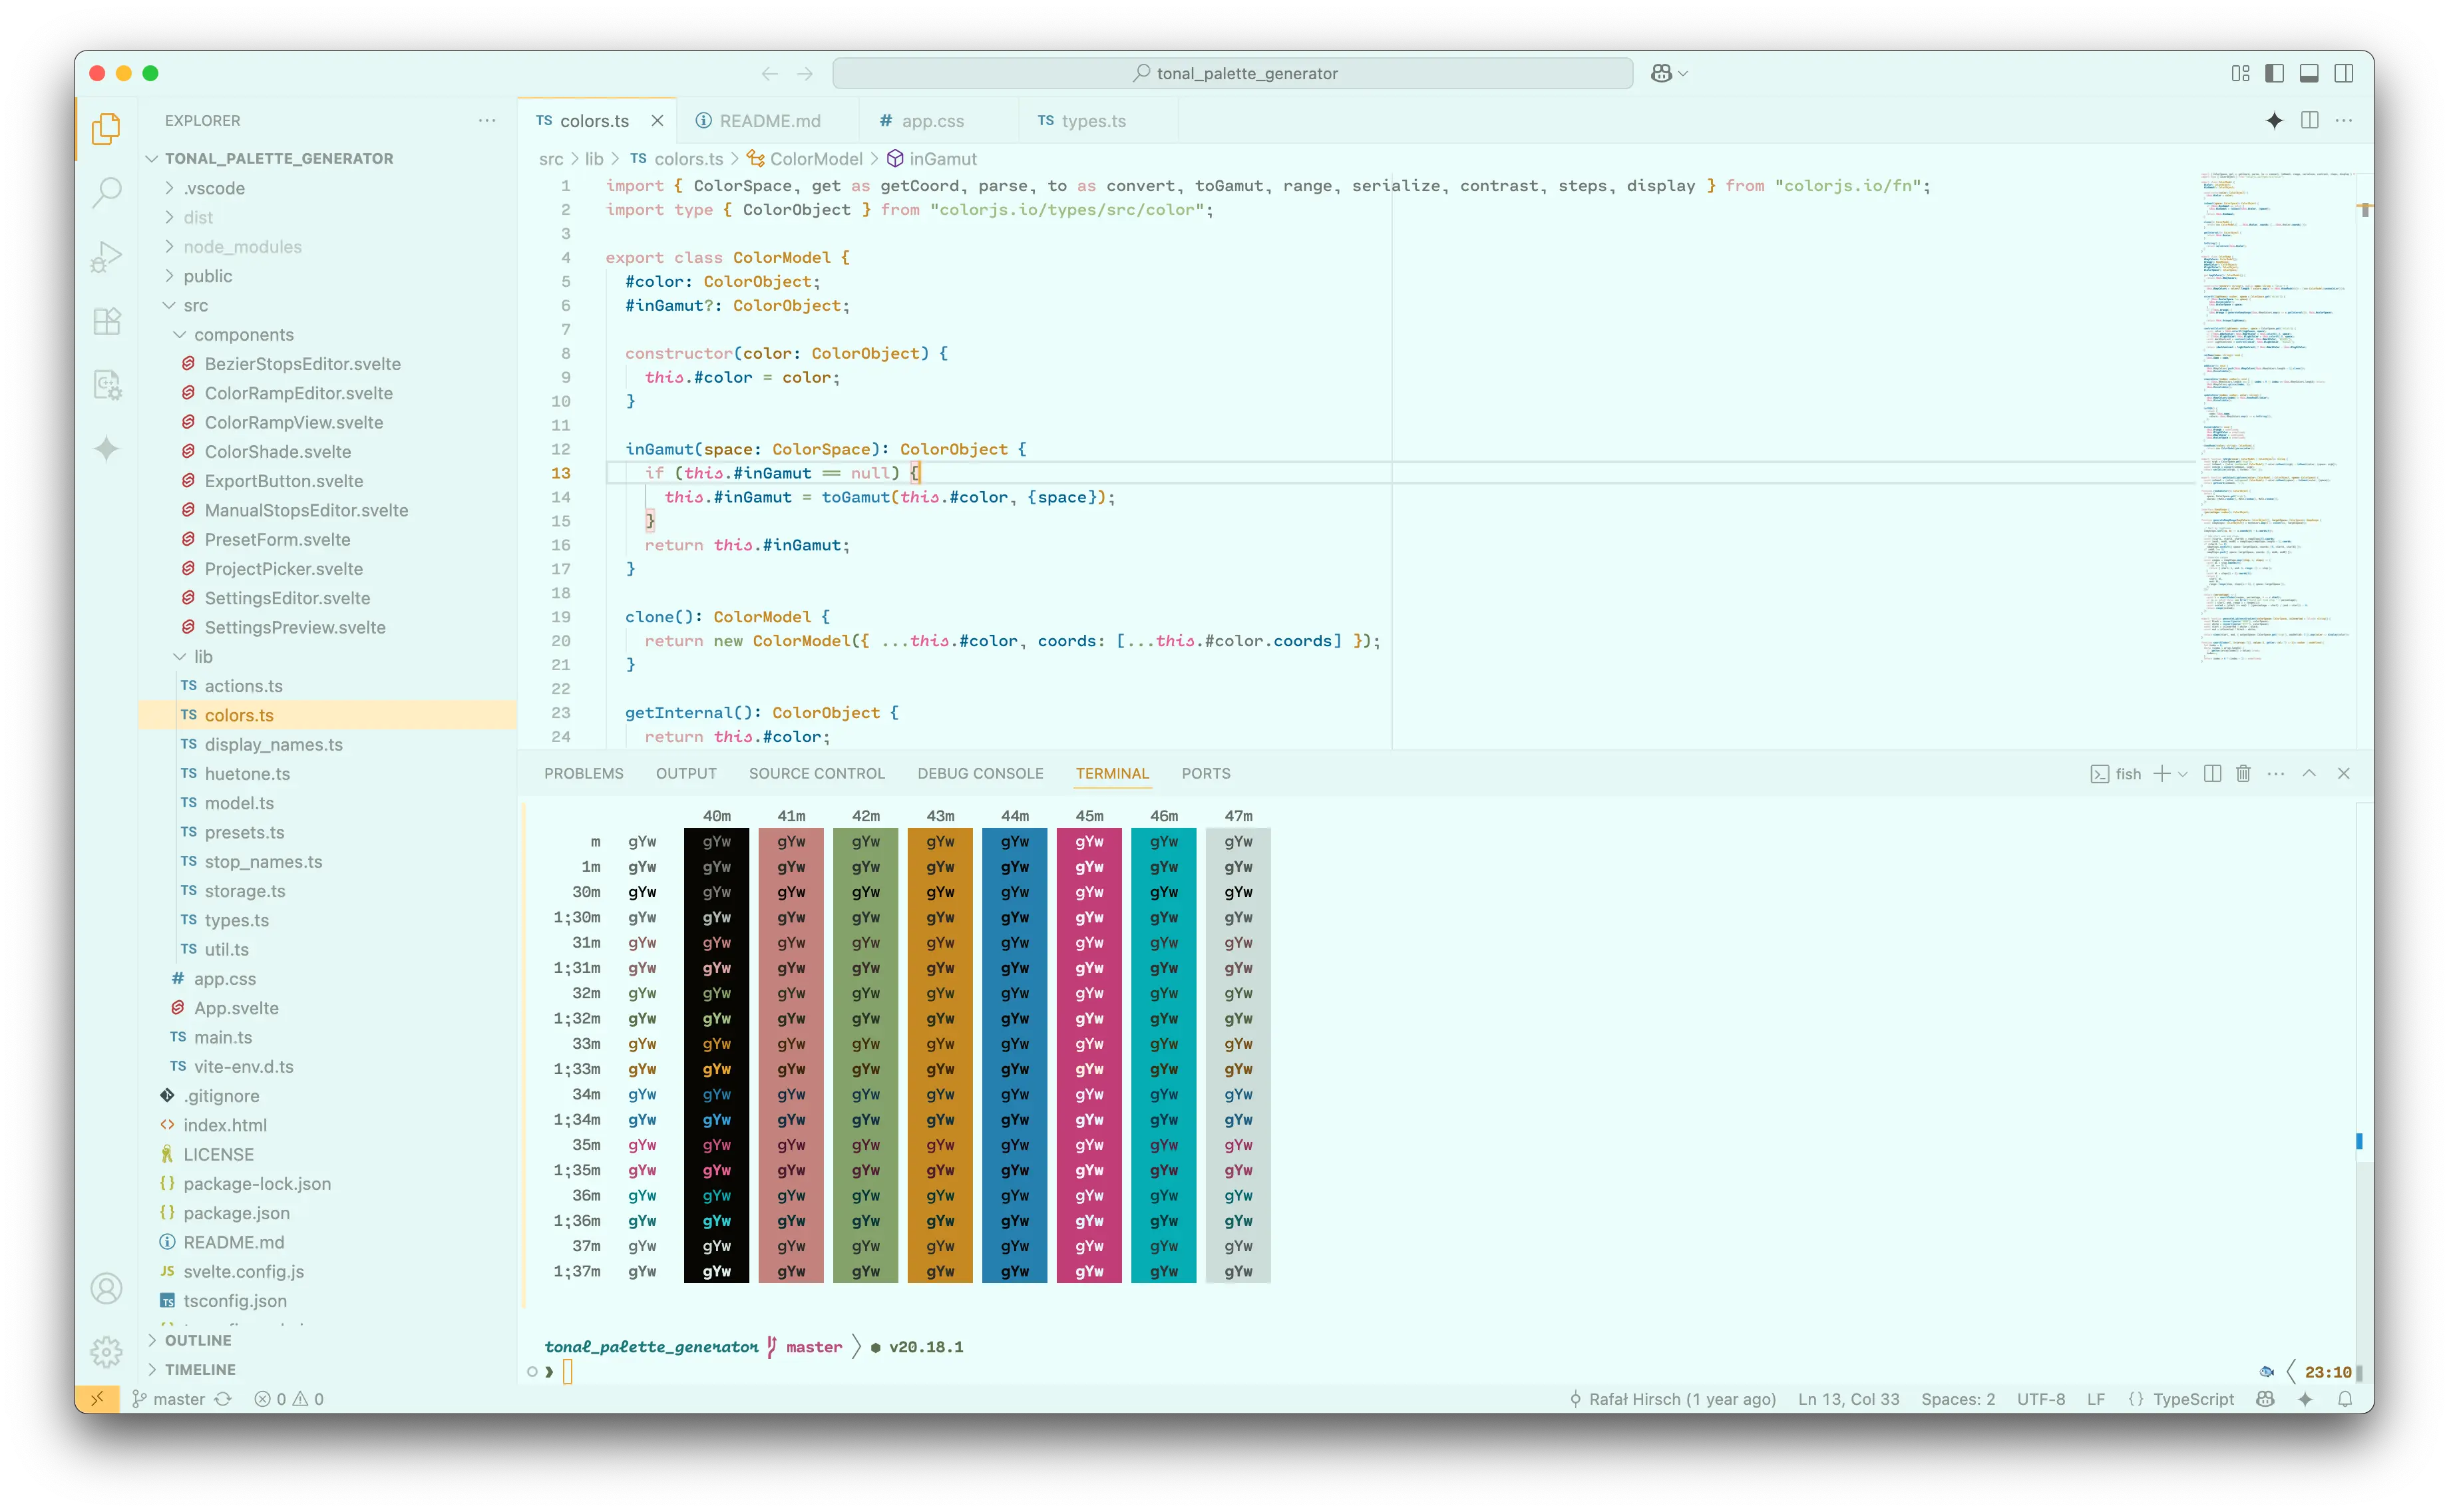Click the Copilot icon in title bar

1661,73
